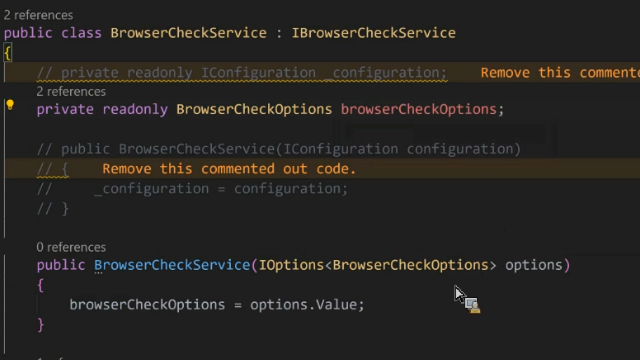Click the blue BrowserCheckService constructor name

172,265
